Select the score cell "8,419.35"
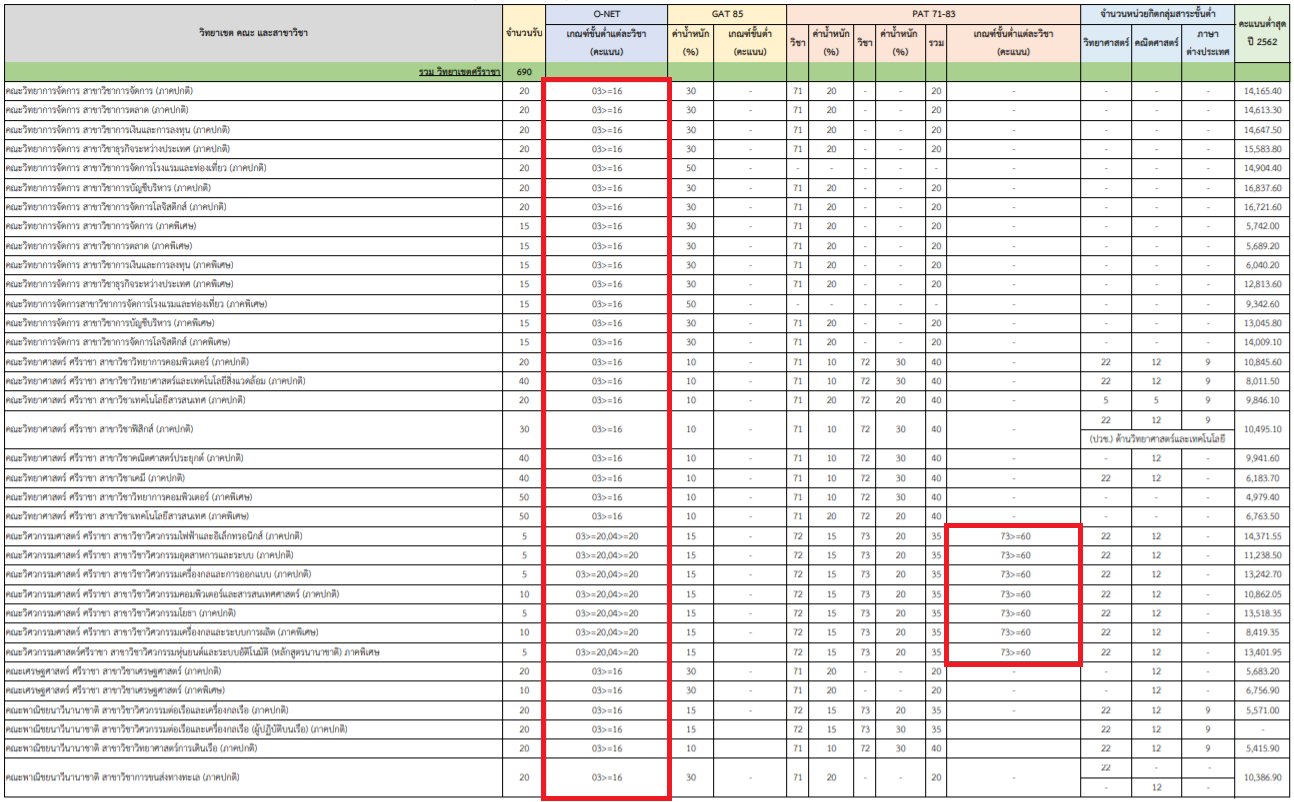 [1262, 633]
